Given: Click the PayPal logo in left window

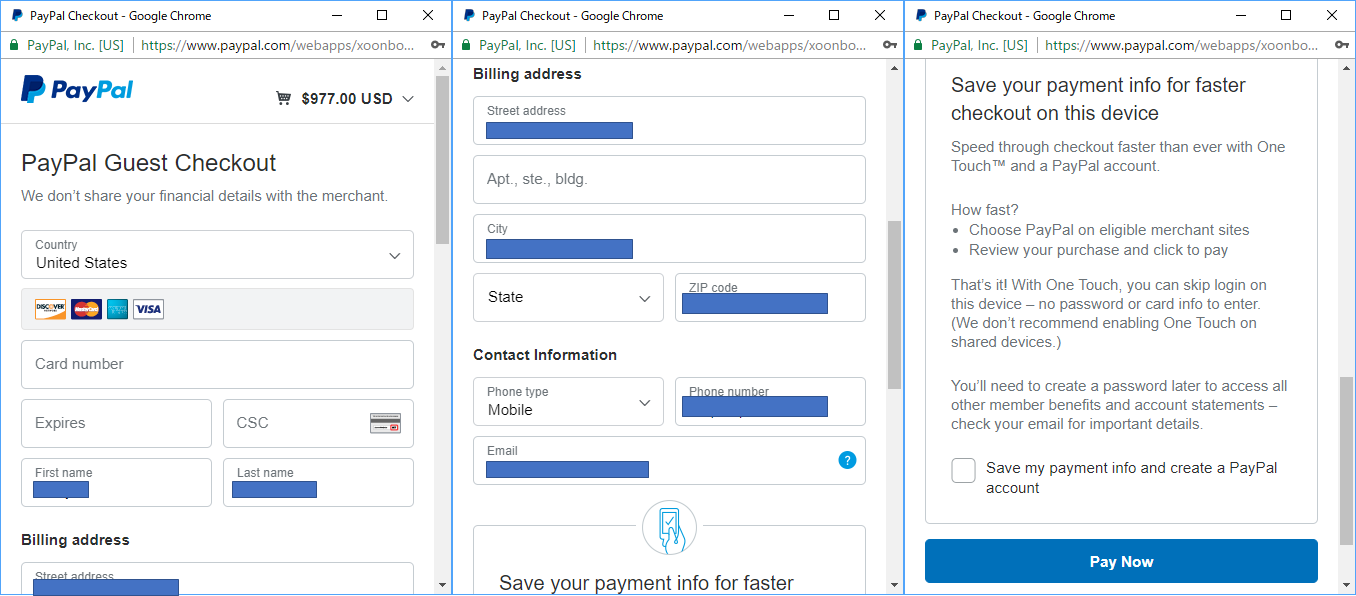Looking at the screenshot, I should pyautogui.click(x=77, y=90).
